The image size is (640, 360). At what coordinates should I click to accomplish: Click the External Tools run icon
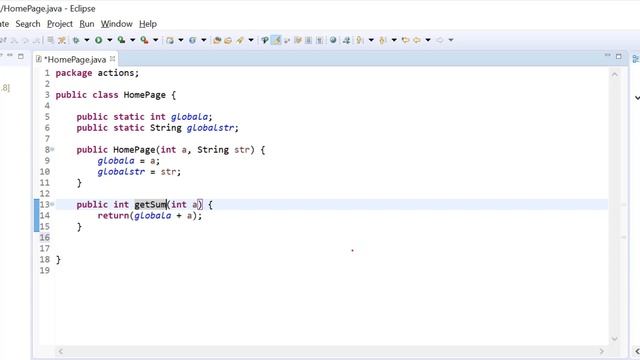click(144, 40)
